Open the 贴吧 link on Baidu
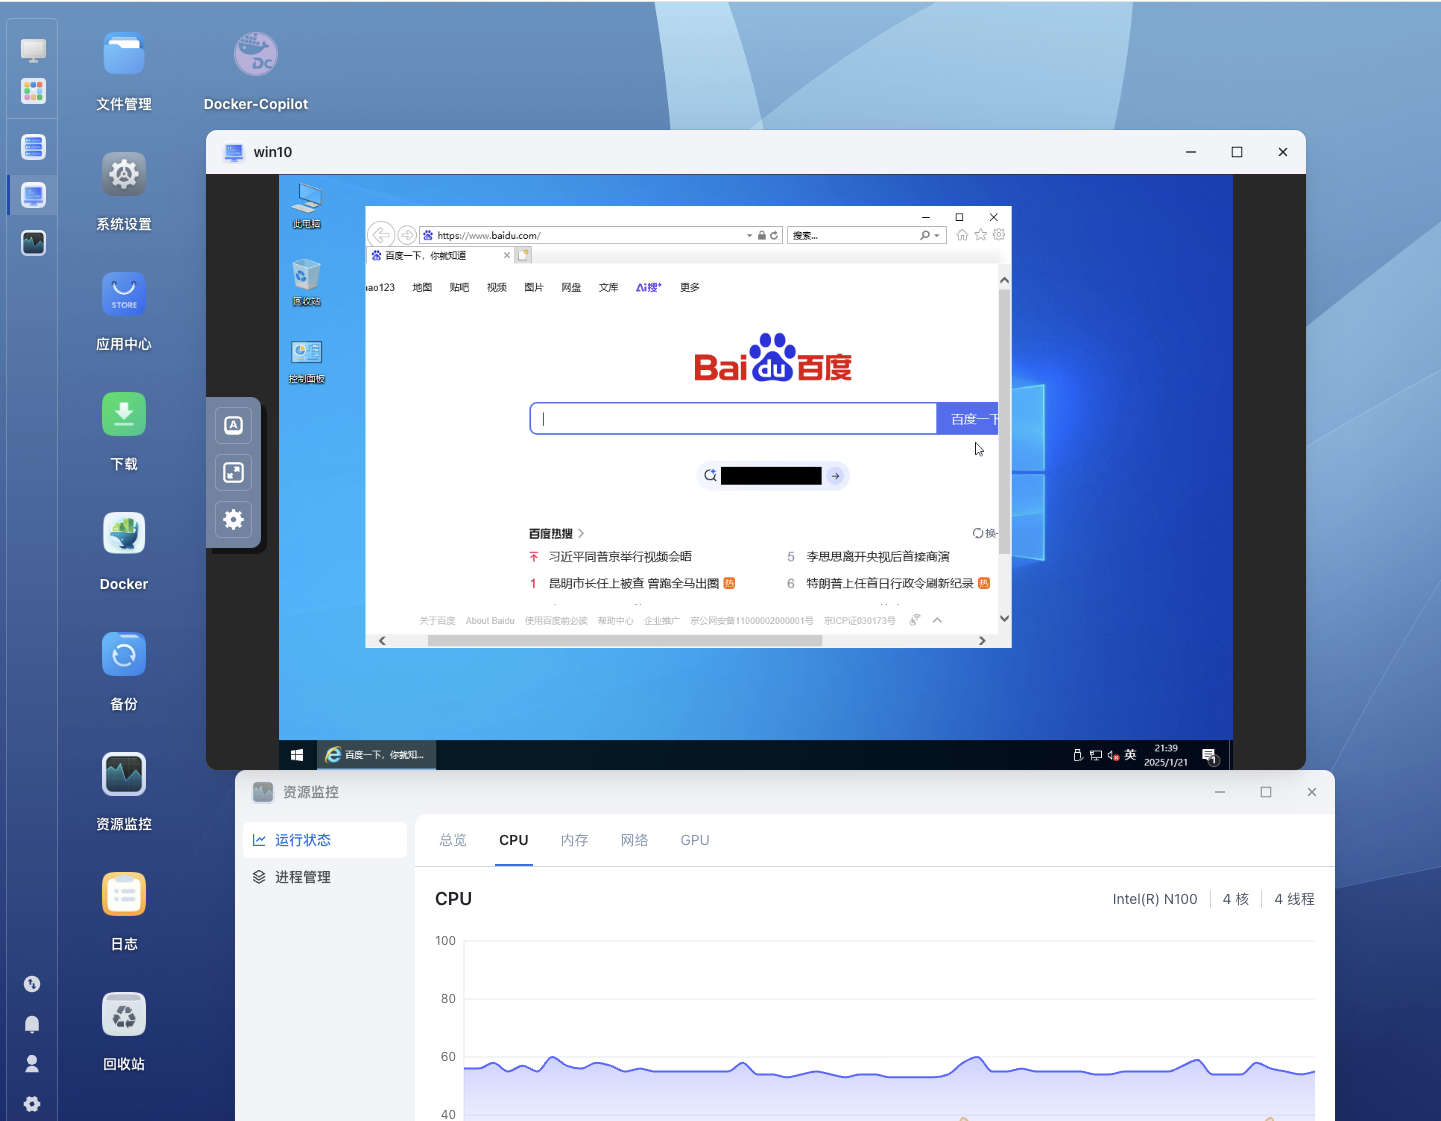1441x1121 pixels. tap(459, 288)
